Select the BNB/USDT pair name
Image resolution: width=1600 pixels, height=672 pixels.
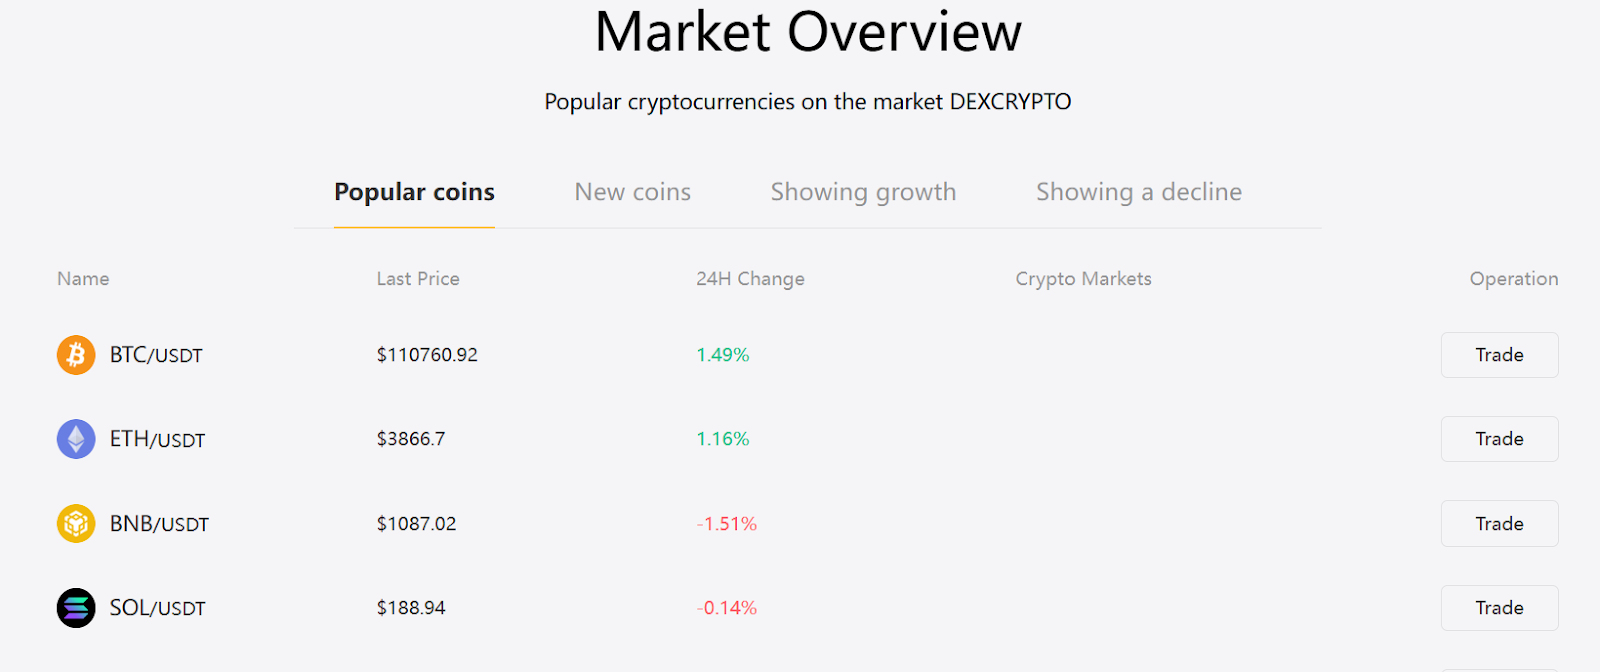pyautogui.click(x=160, y=523)
